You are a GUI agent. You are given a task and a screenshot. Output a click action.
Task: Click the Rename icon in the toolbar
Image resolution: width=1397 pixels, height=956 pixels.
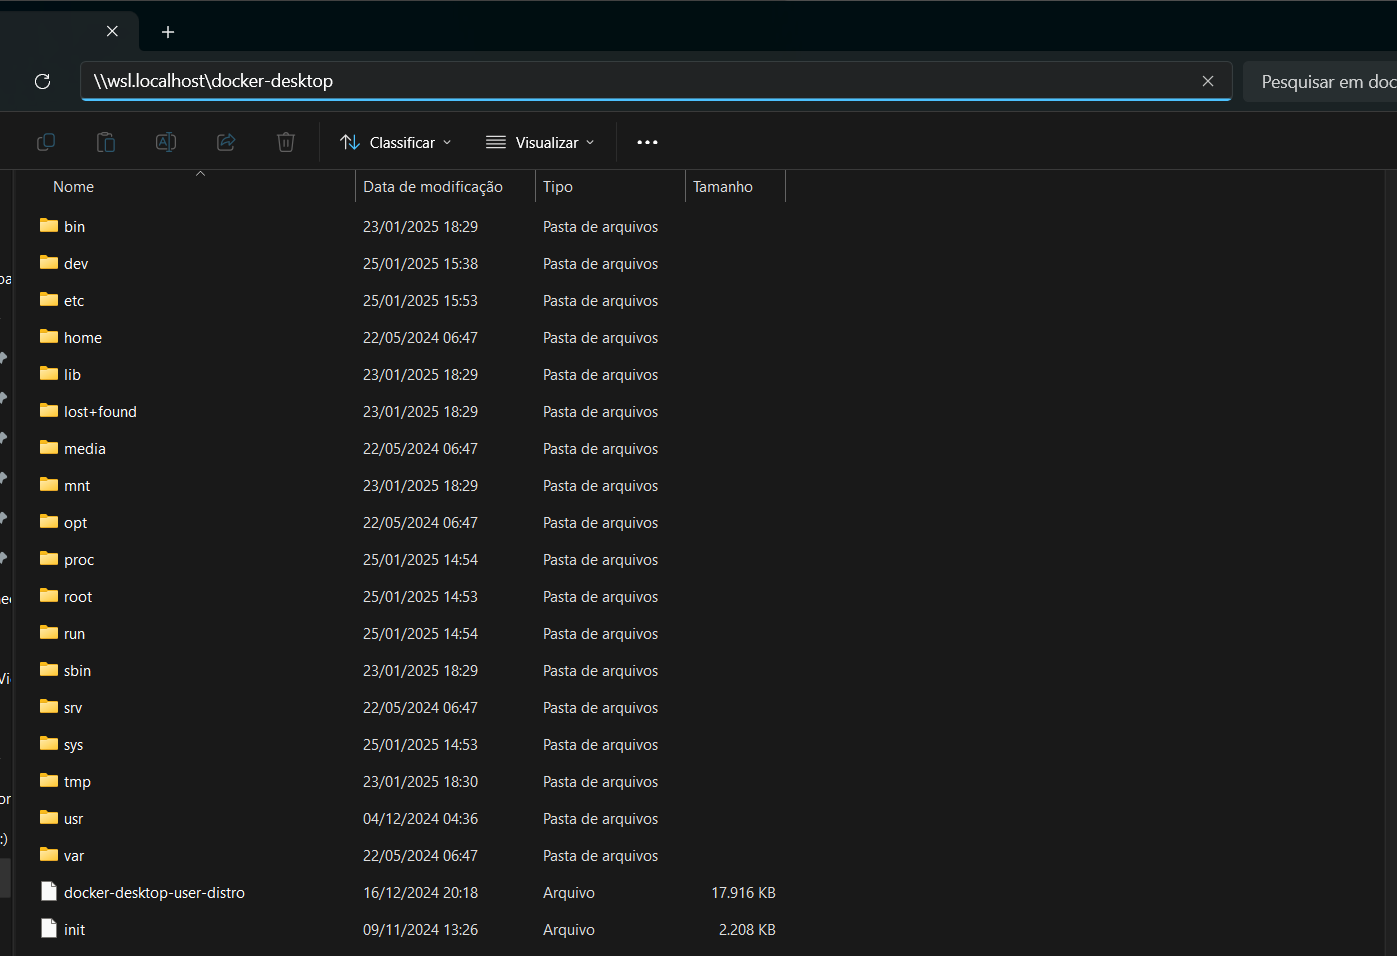click(166, 142)
